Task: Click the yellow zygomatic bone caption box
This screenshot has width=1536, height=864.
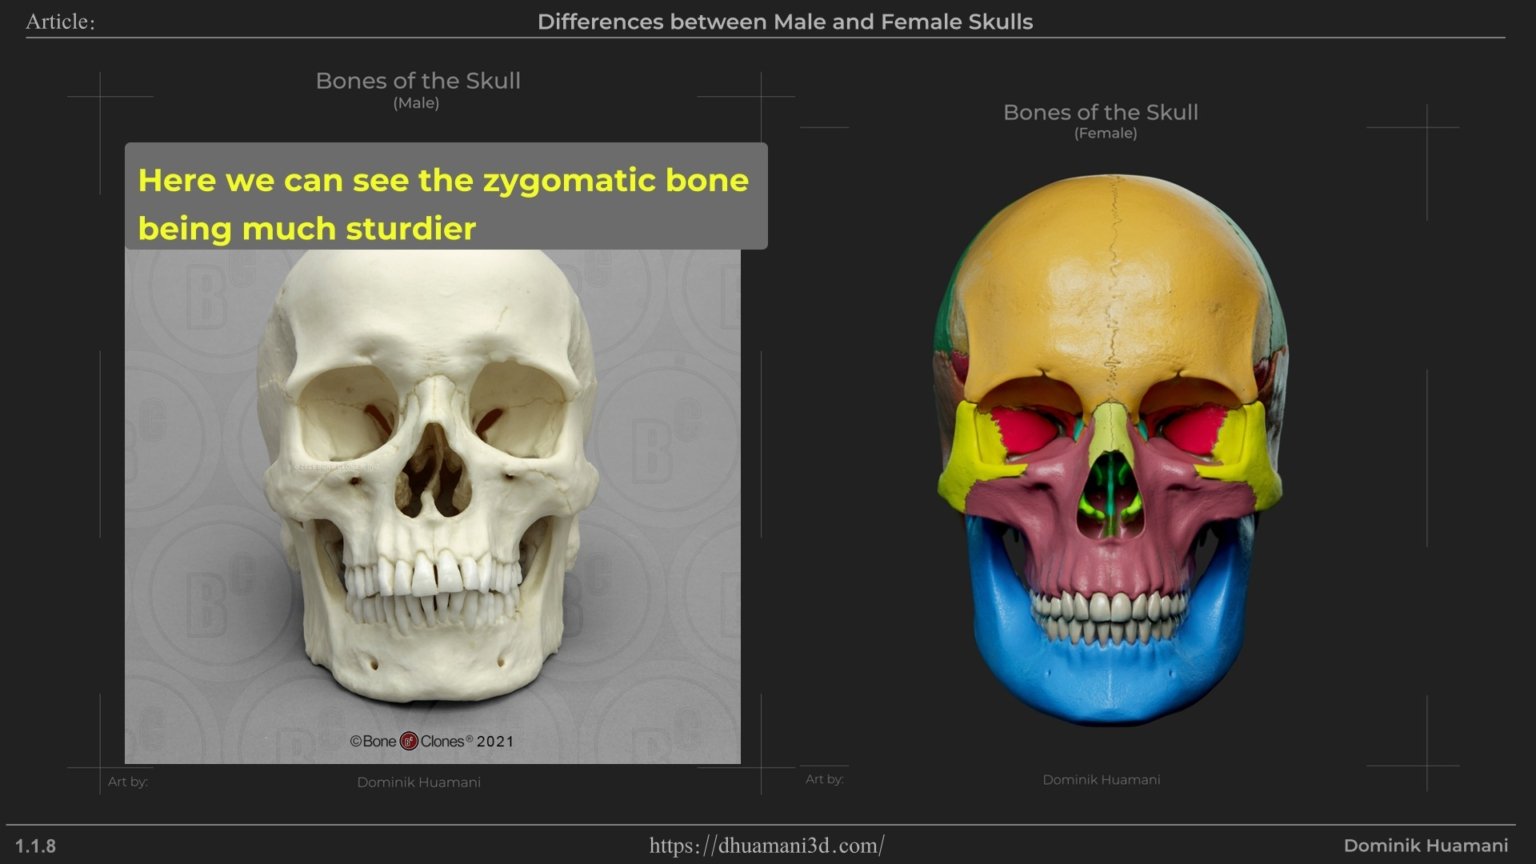Action: (445, 197)
